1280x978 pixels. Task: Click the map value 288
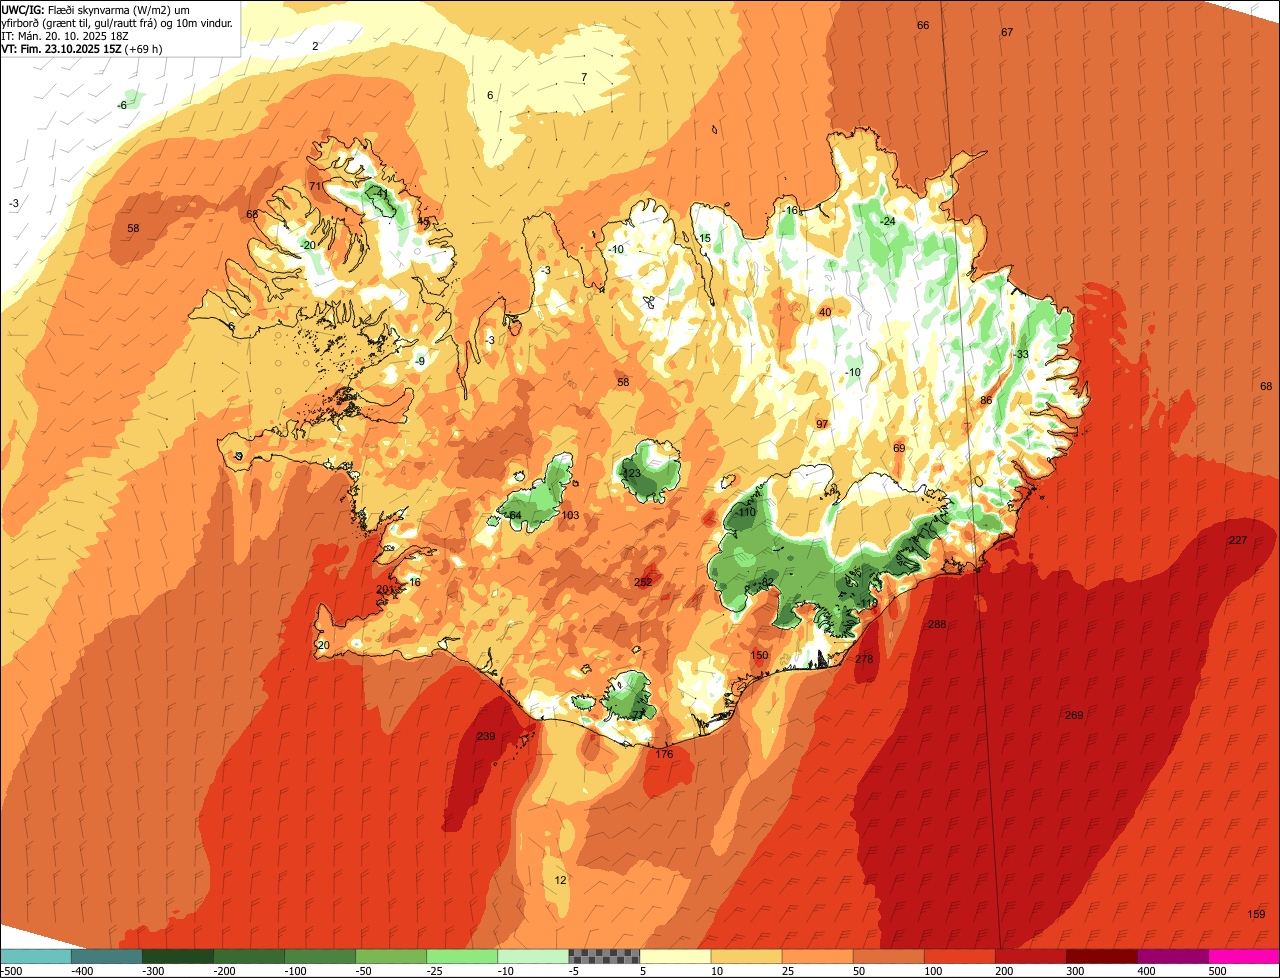936,624
